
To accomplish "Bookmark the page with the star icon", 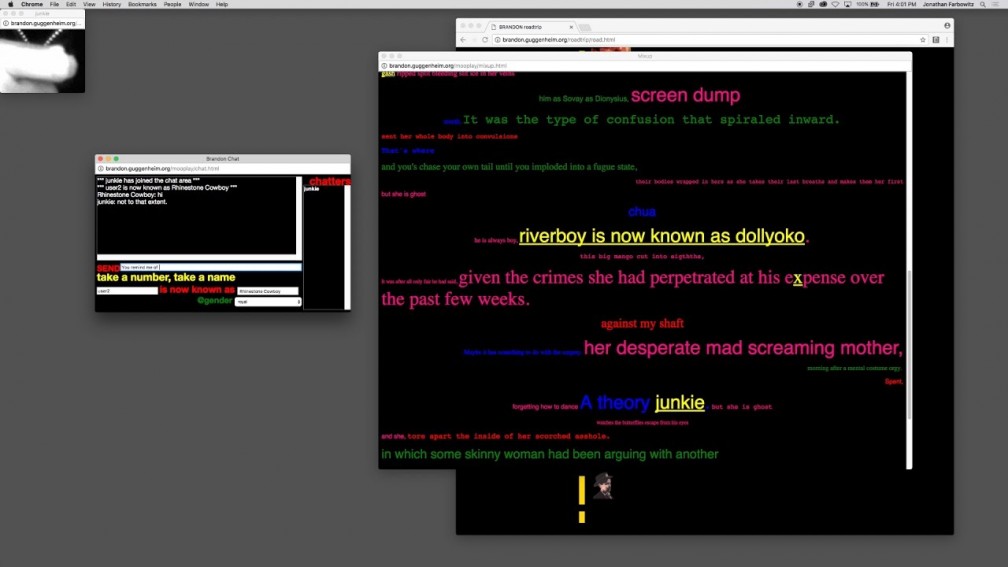I will [923, 40].
